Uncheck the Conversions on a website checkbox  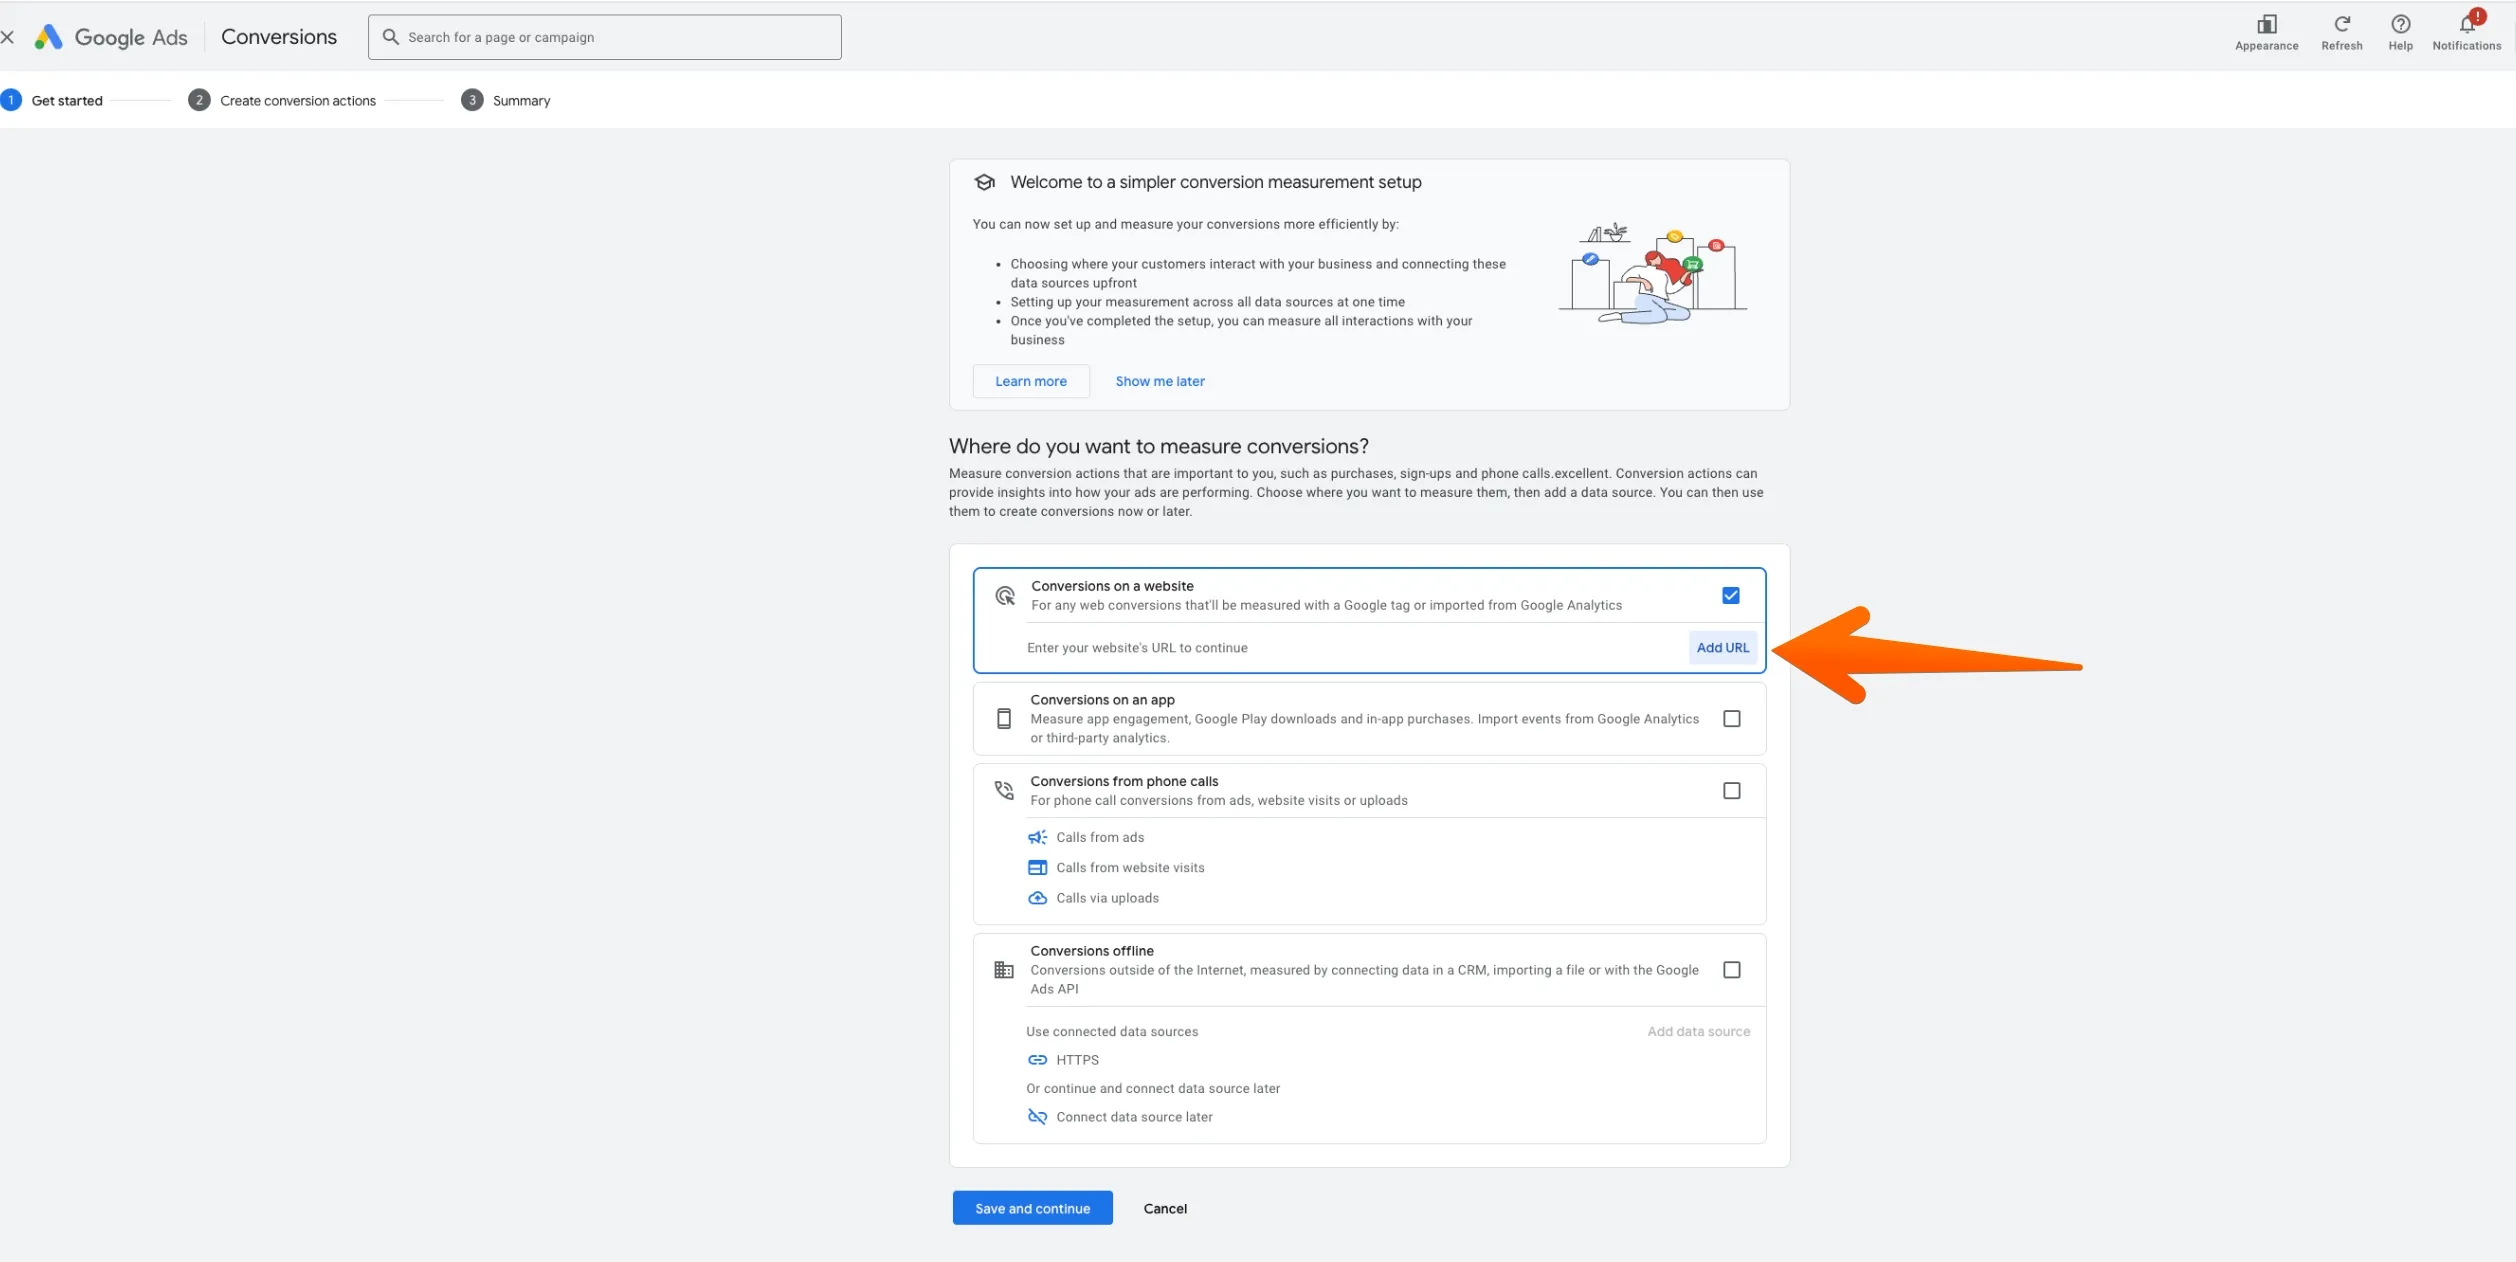click(1730, 596)
